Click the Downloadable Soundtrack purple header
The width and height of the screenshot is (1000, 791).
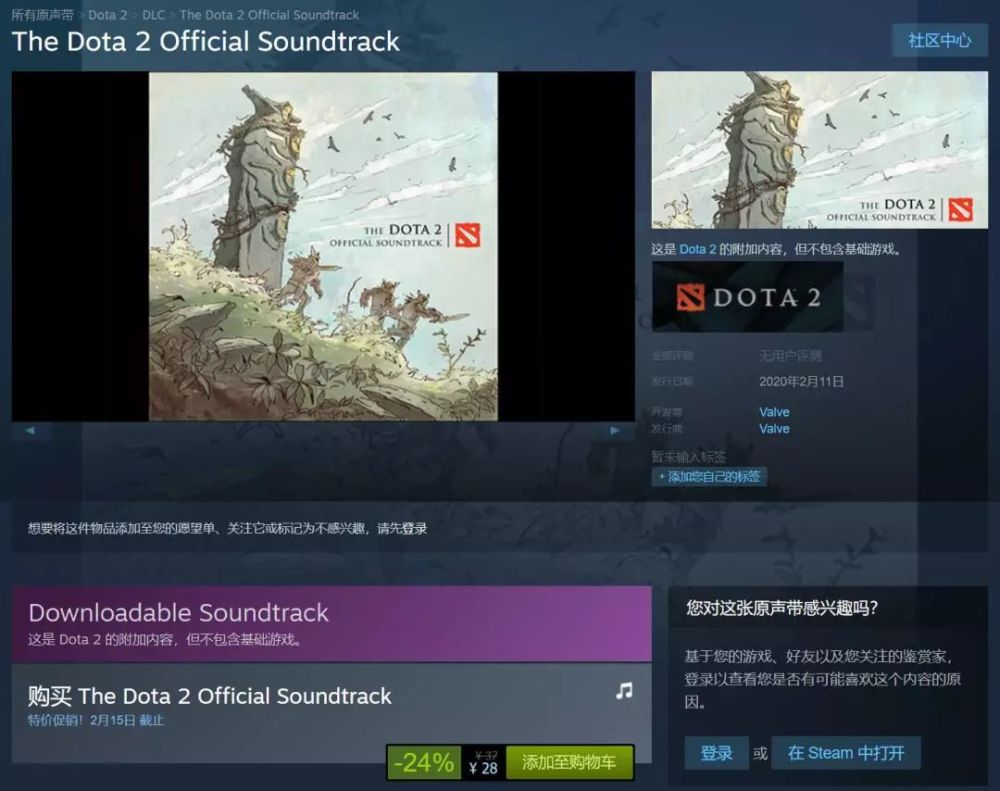click(x=332, y=623)
